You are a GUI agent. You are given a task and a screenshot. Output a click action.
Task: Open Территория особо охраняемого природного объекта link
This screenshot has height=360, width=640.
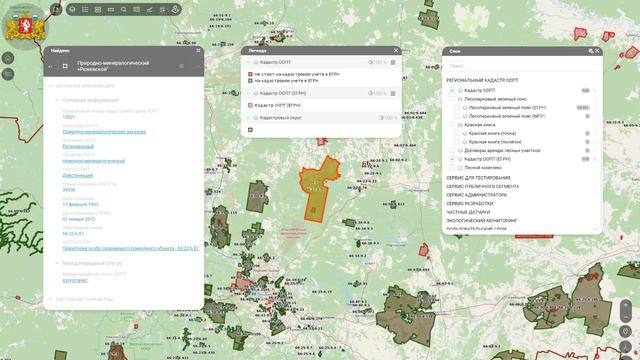coord(131,248)
